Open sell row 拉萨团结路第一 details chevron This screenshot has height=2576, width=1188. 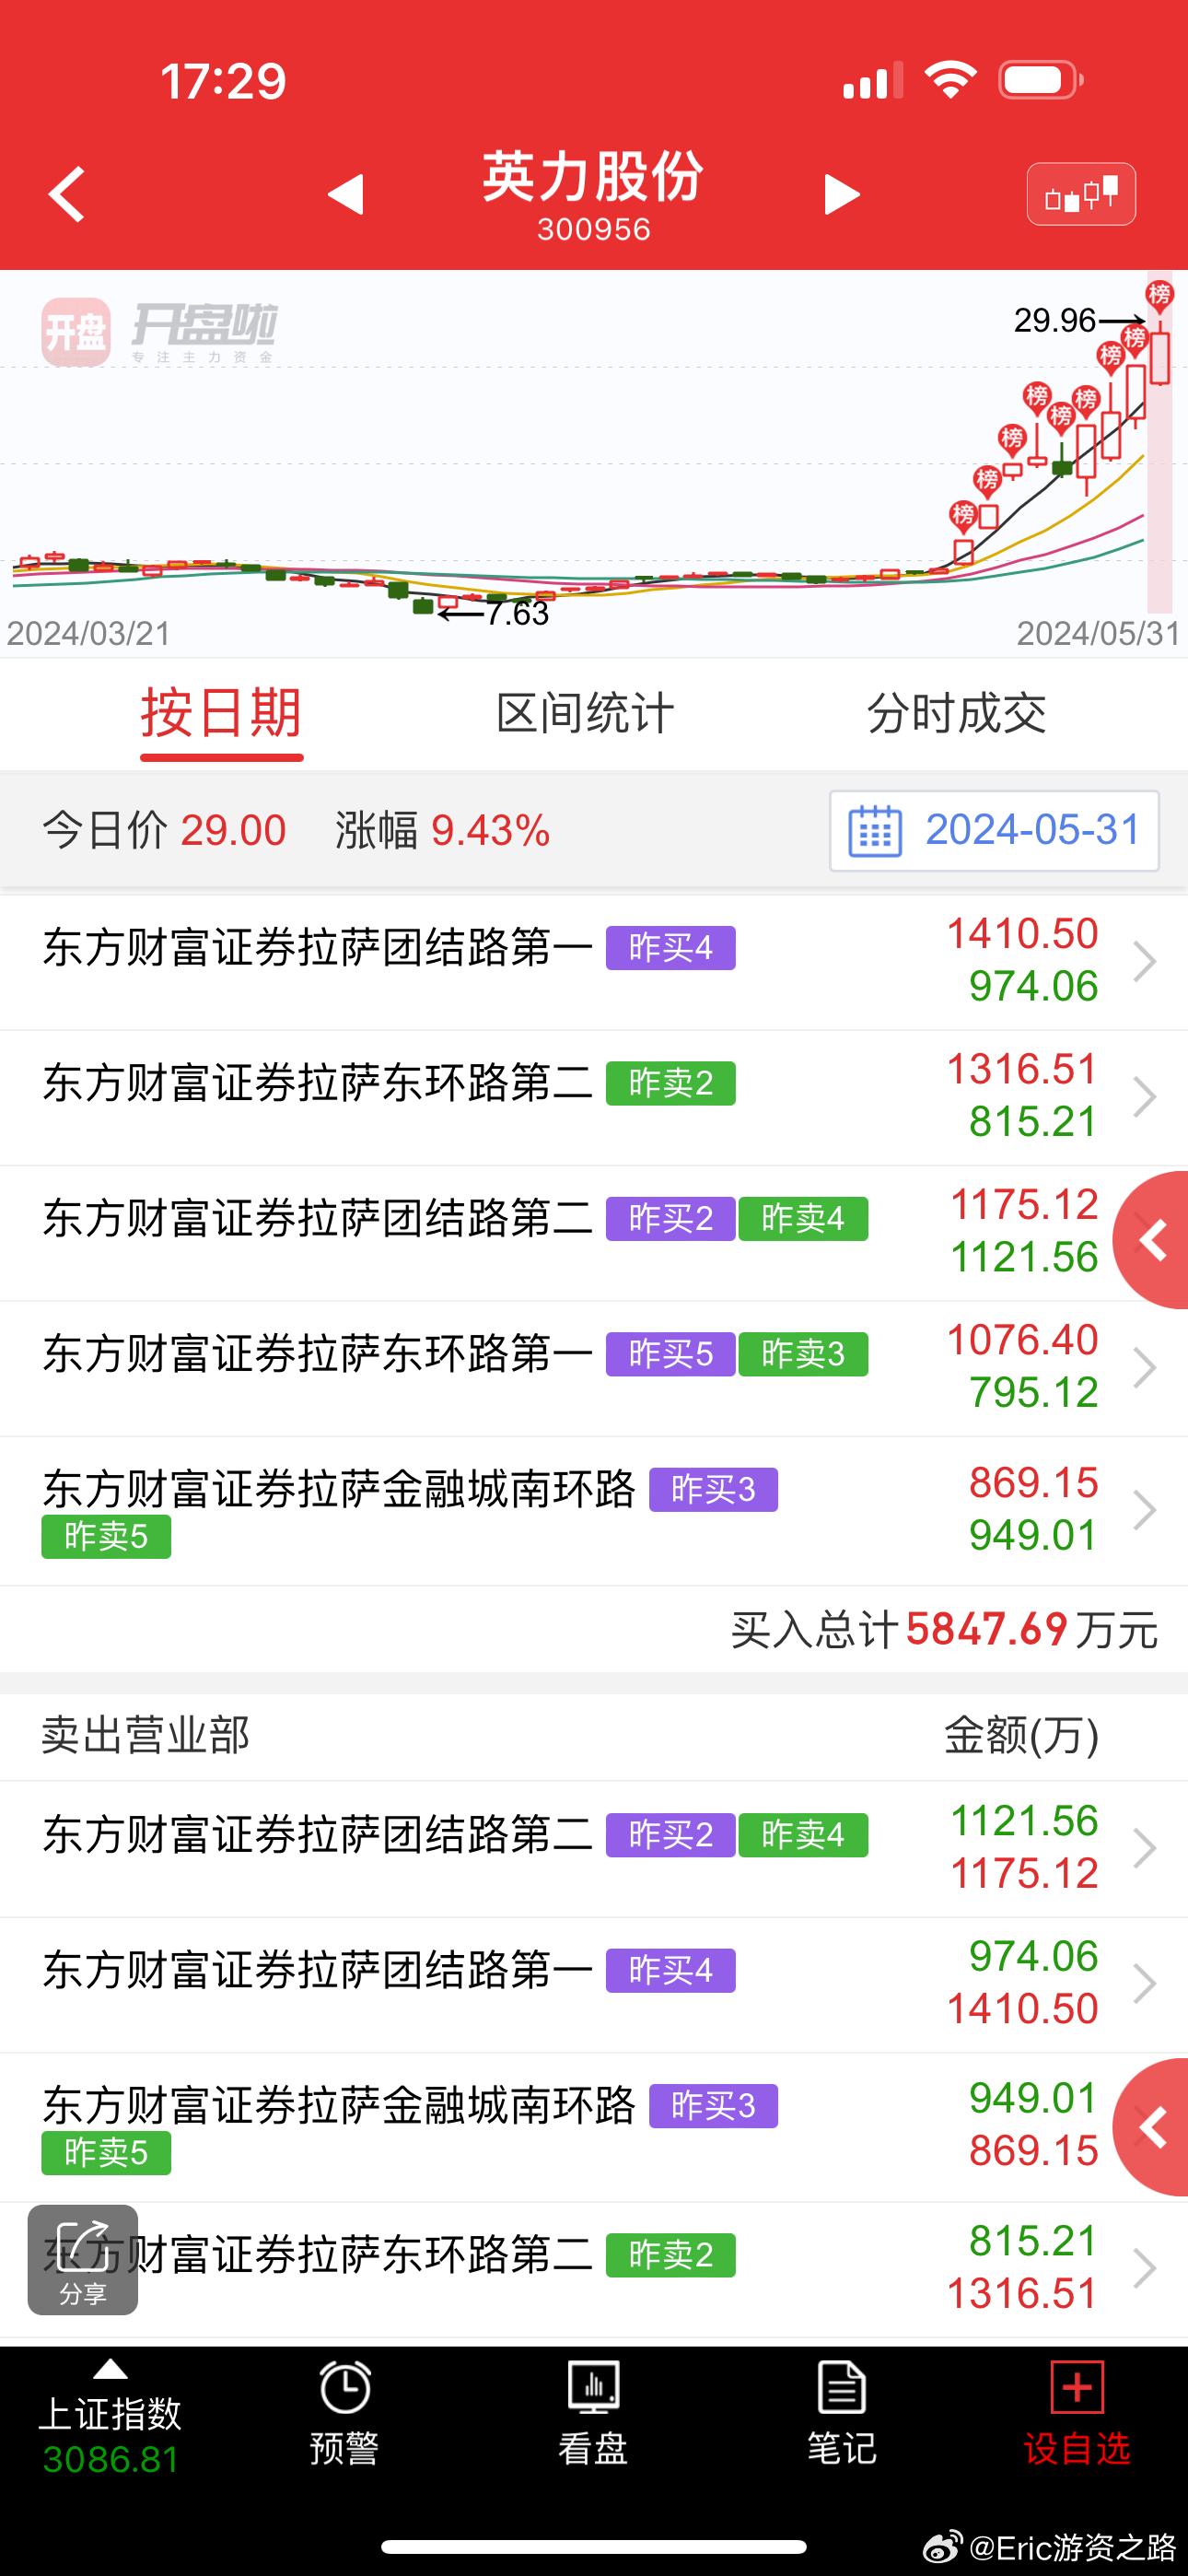click(1144, 1983)
